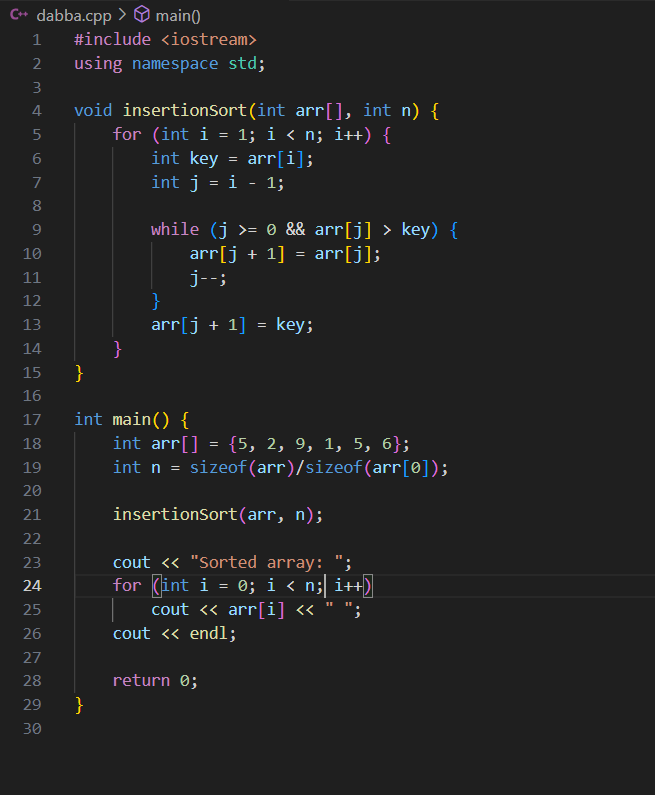655x795 pixels.
Task: Click "arr[j + 1] = arr[j];" statement
Action: click(285, 254)
